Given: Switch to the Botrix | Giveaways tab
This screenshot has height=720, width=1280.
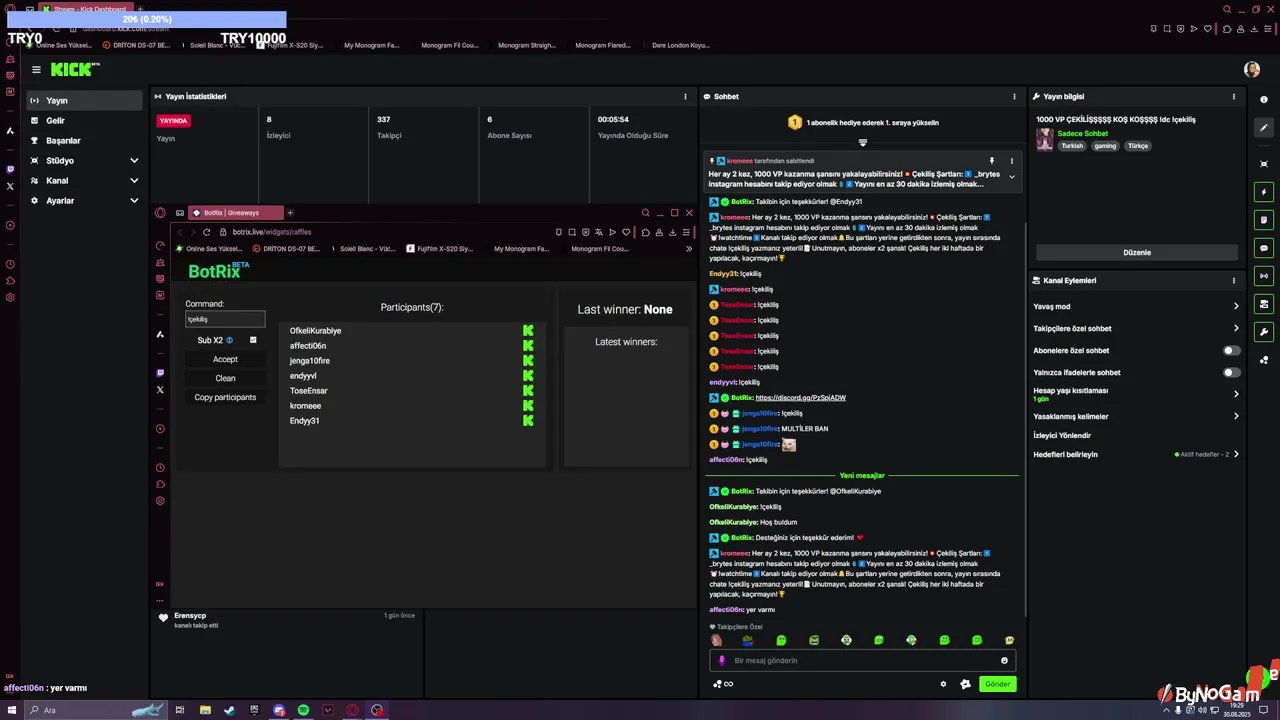Looking at the screenshot, I should click(236, 213).
